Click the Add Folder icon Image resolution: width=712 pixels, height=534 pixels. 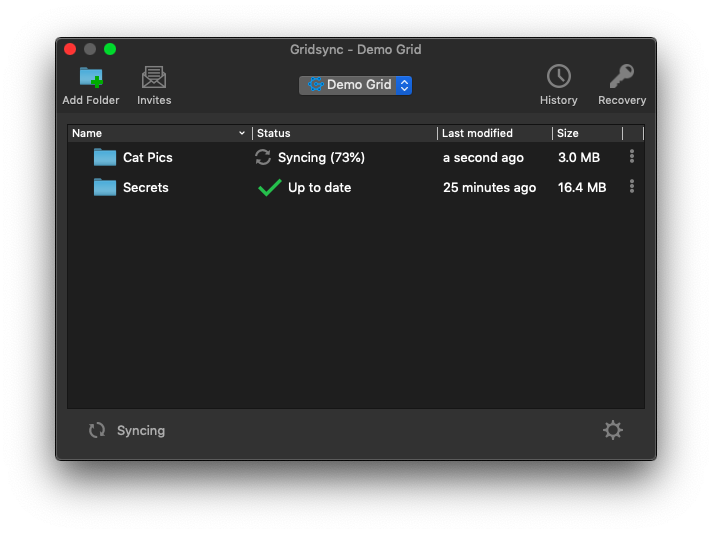(x=91, y=77)
